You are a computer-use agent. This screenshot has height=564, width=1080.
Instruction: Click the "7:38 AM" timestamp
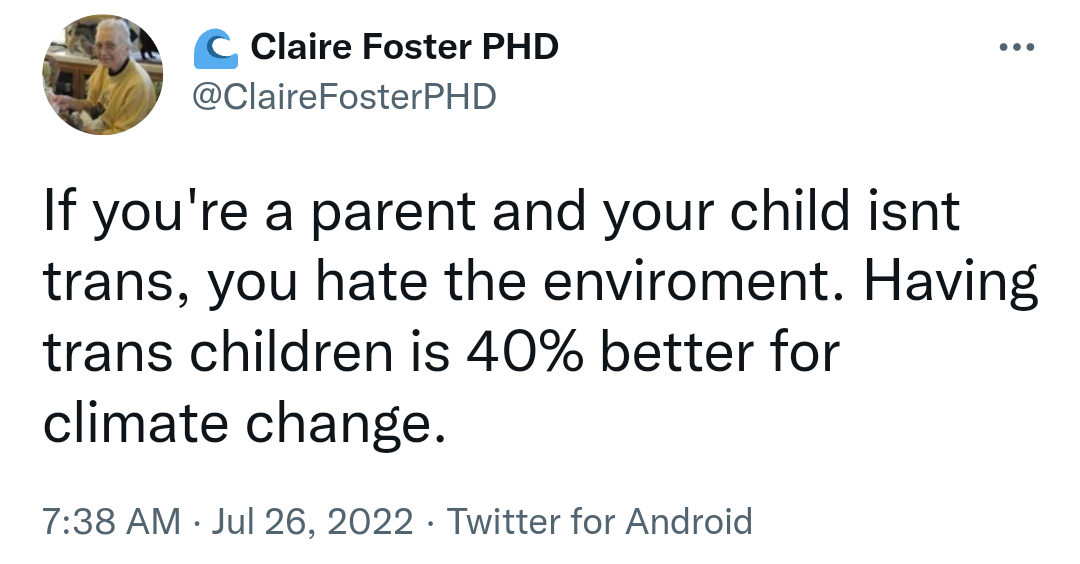tap(111, 522)
